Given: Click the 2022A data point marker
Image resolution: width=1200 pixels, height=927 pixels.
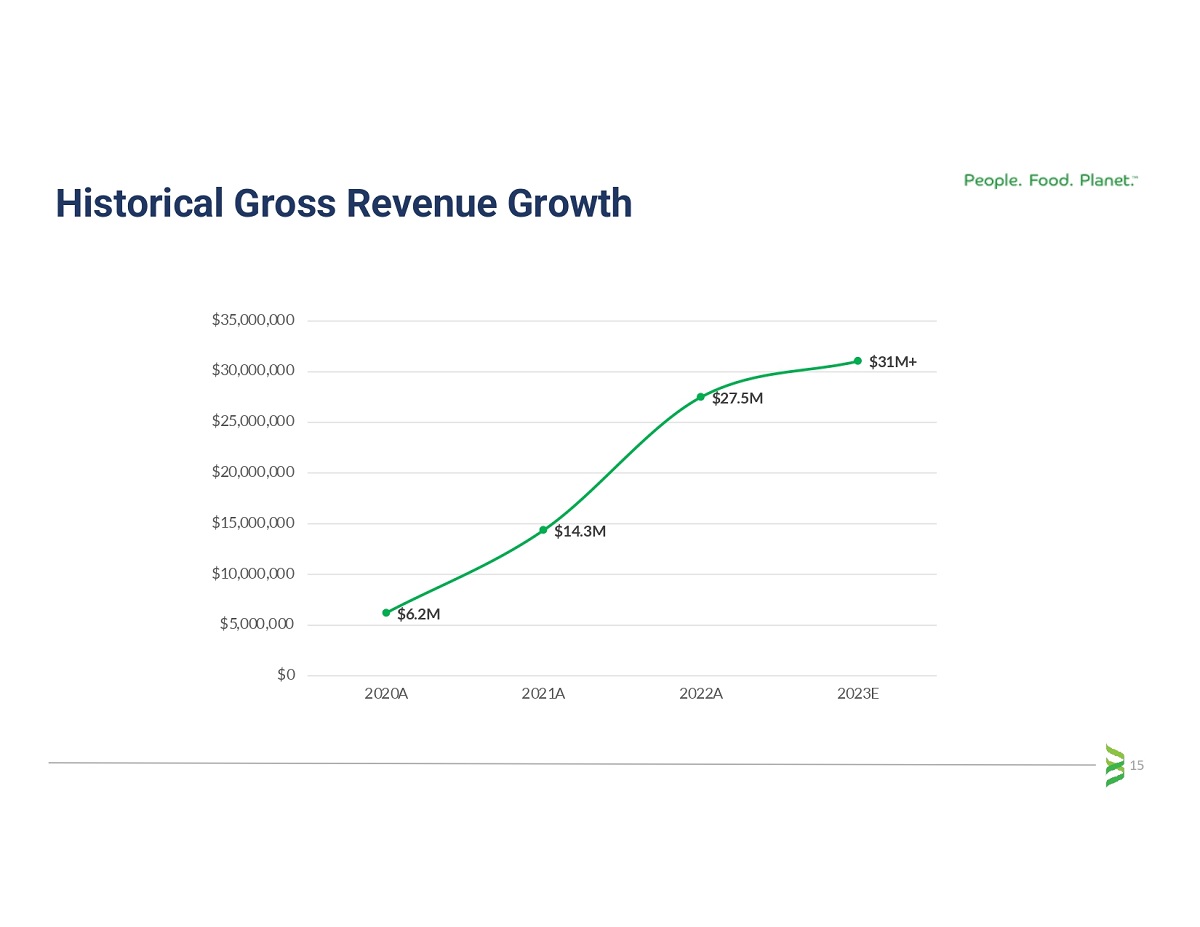Looking at the screenshot, I should (x=700, y=397).
